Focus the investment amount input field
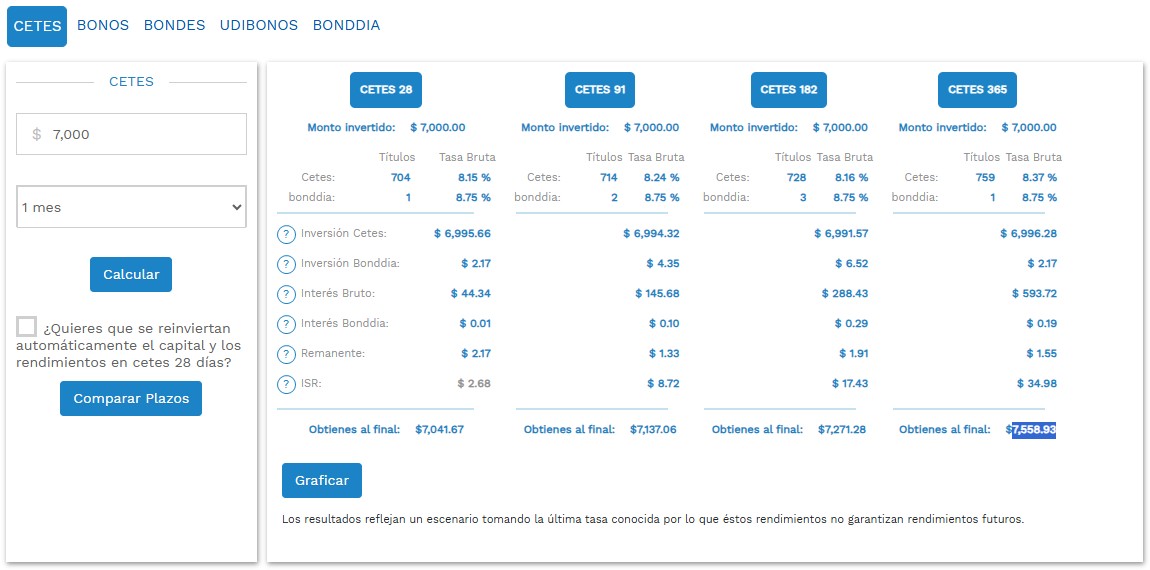 pyautogui.click(x=140, y=134)
